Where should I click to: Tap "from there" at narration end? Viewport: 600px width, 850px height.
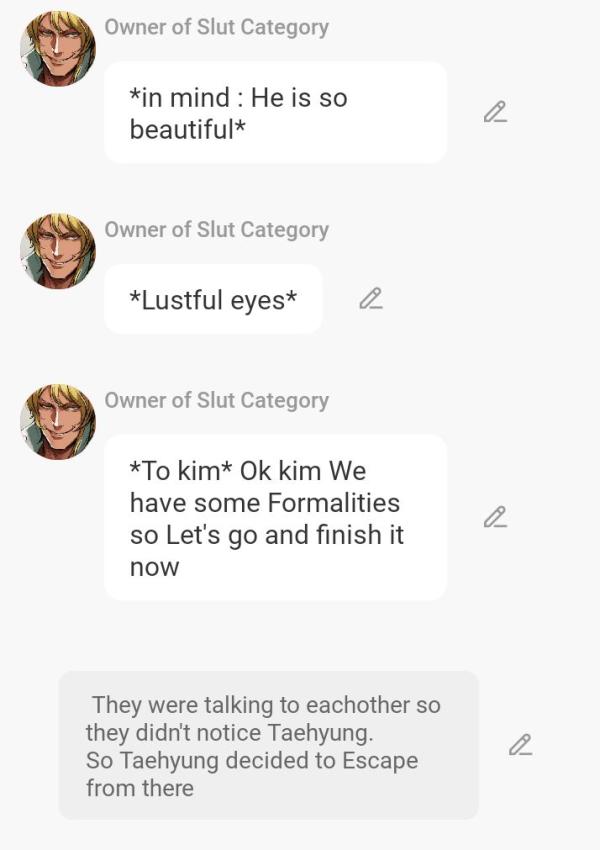139,788
